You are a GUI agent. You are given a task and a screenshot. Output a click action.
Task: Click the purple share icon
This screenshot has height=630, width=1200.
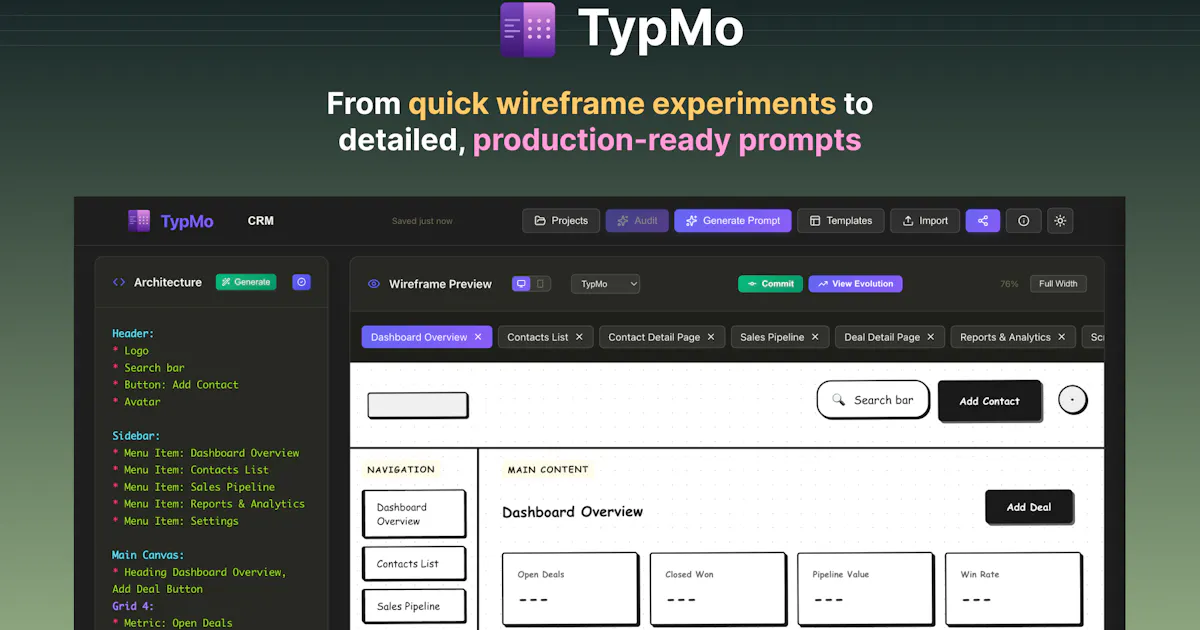[983, 221]
